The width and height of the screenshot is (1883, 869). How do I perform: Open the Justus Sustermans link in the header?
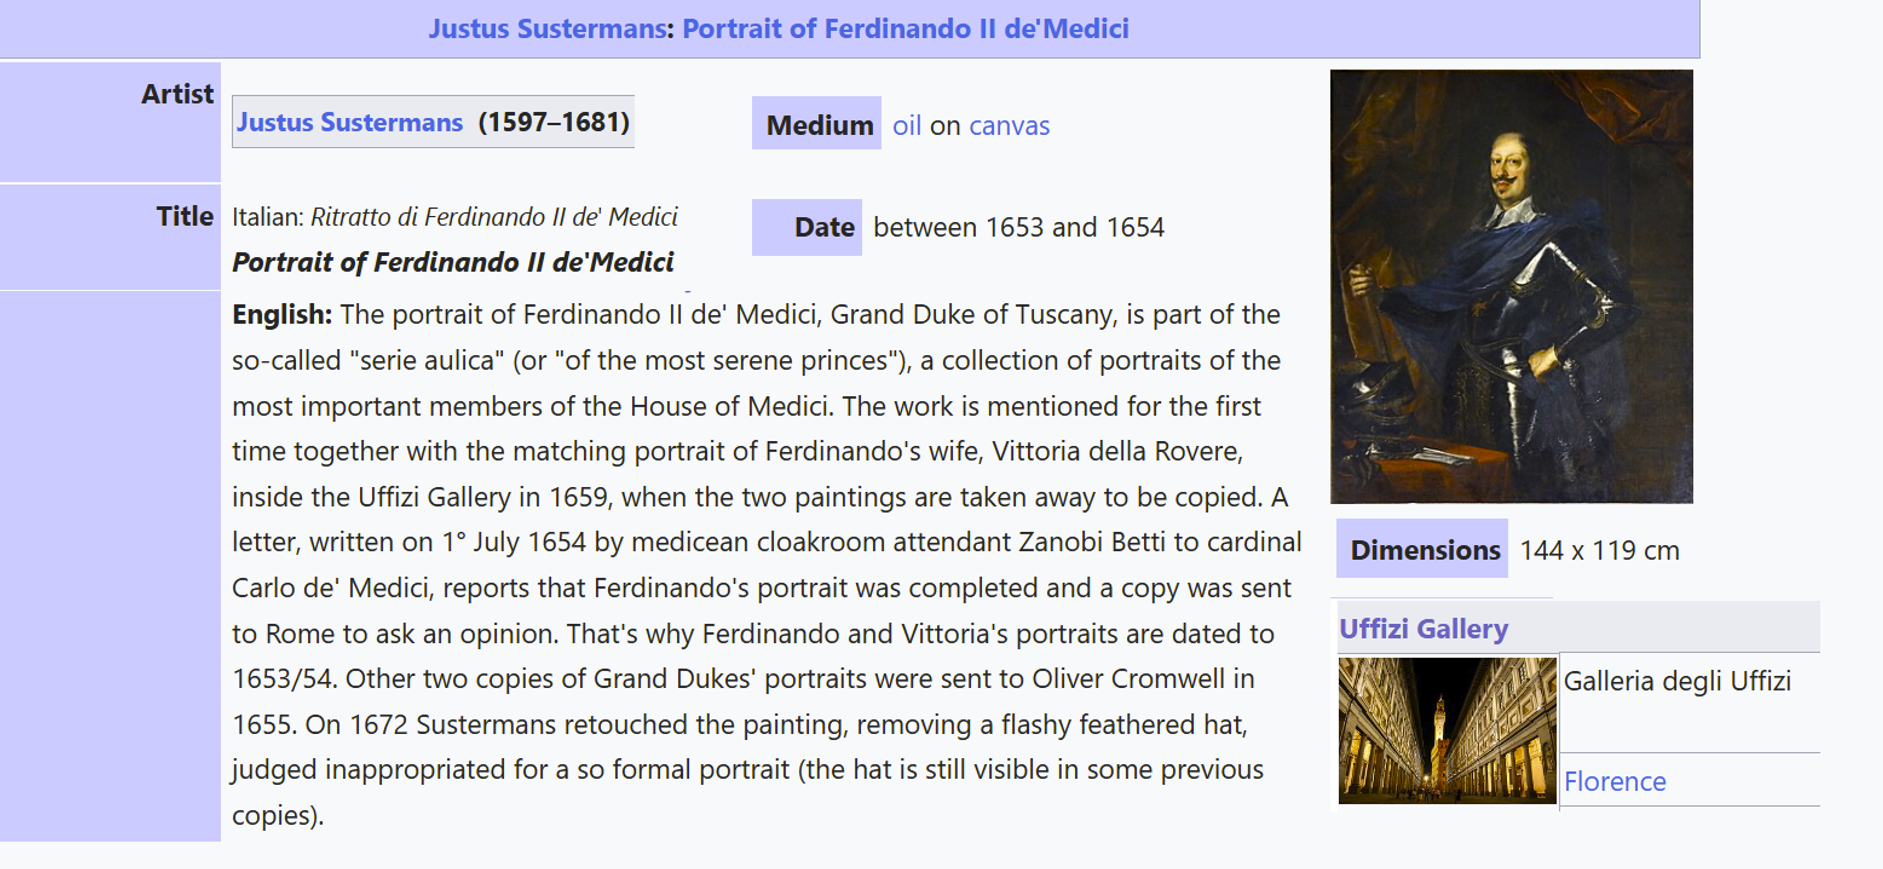click(547, 28)
